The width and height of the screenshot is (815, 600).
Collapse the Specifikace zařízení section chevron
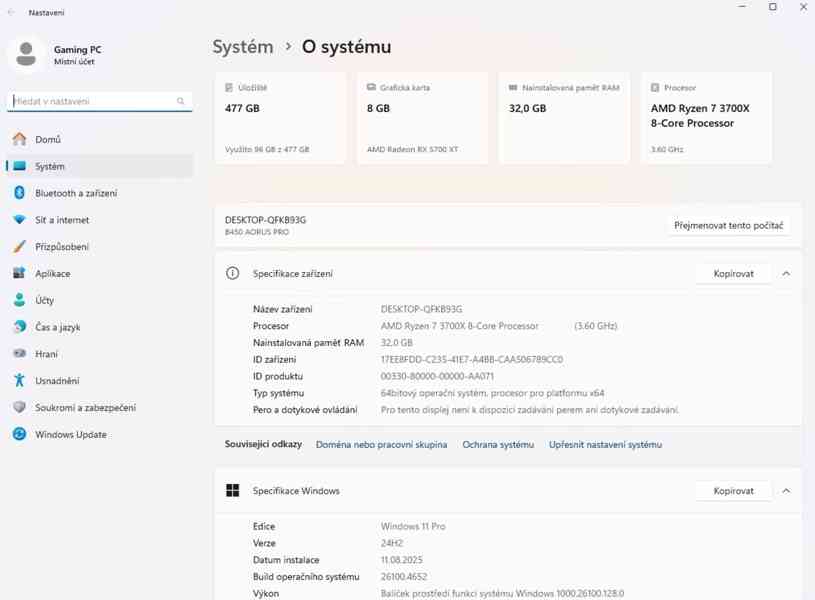786,273
